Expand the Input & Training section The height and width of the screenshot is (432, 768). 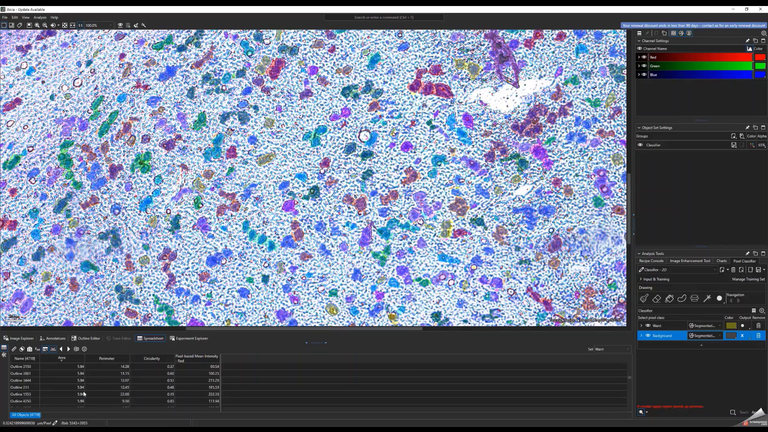point(640,279)
